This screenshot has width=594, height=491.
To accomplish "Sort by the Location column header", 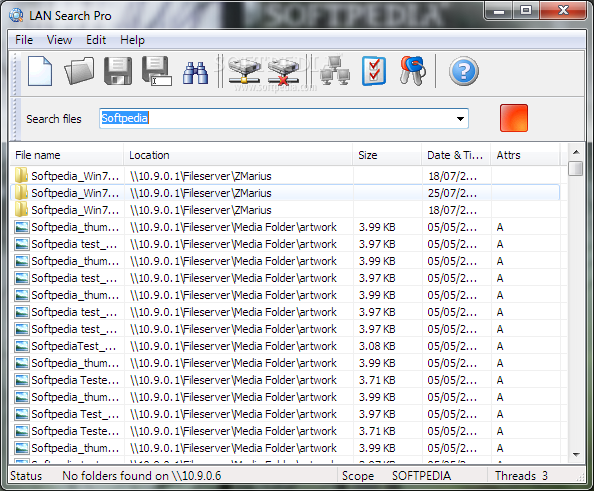I will 238,155.
